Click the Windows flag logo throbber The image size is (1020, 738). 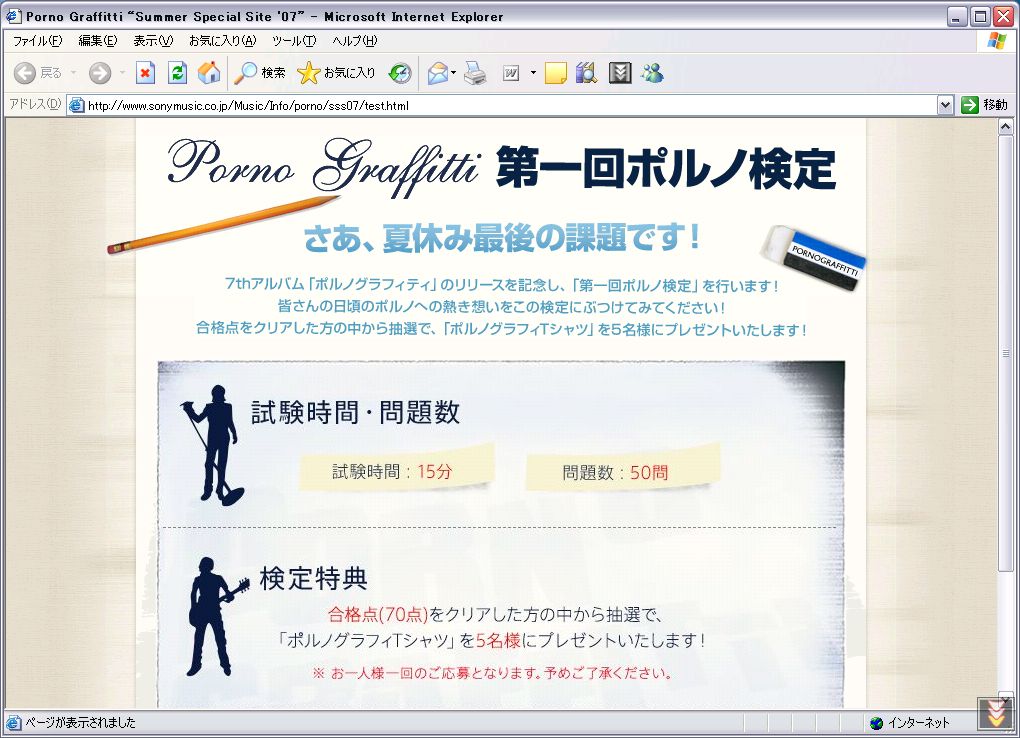[x=997, y=41]
